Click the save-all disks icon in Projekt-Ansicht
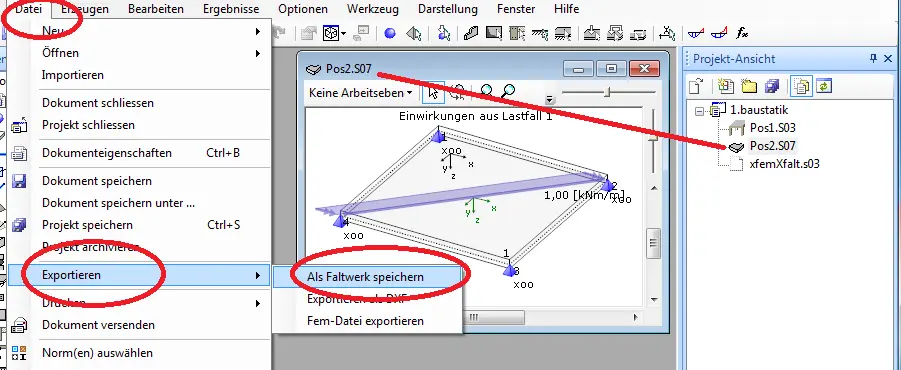Image resolution: width=901 pixels, height=370 pixels. (772, 87)
